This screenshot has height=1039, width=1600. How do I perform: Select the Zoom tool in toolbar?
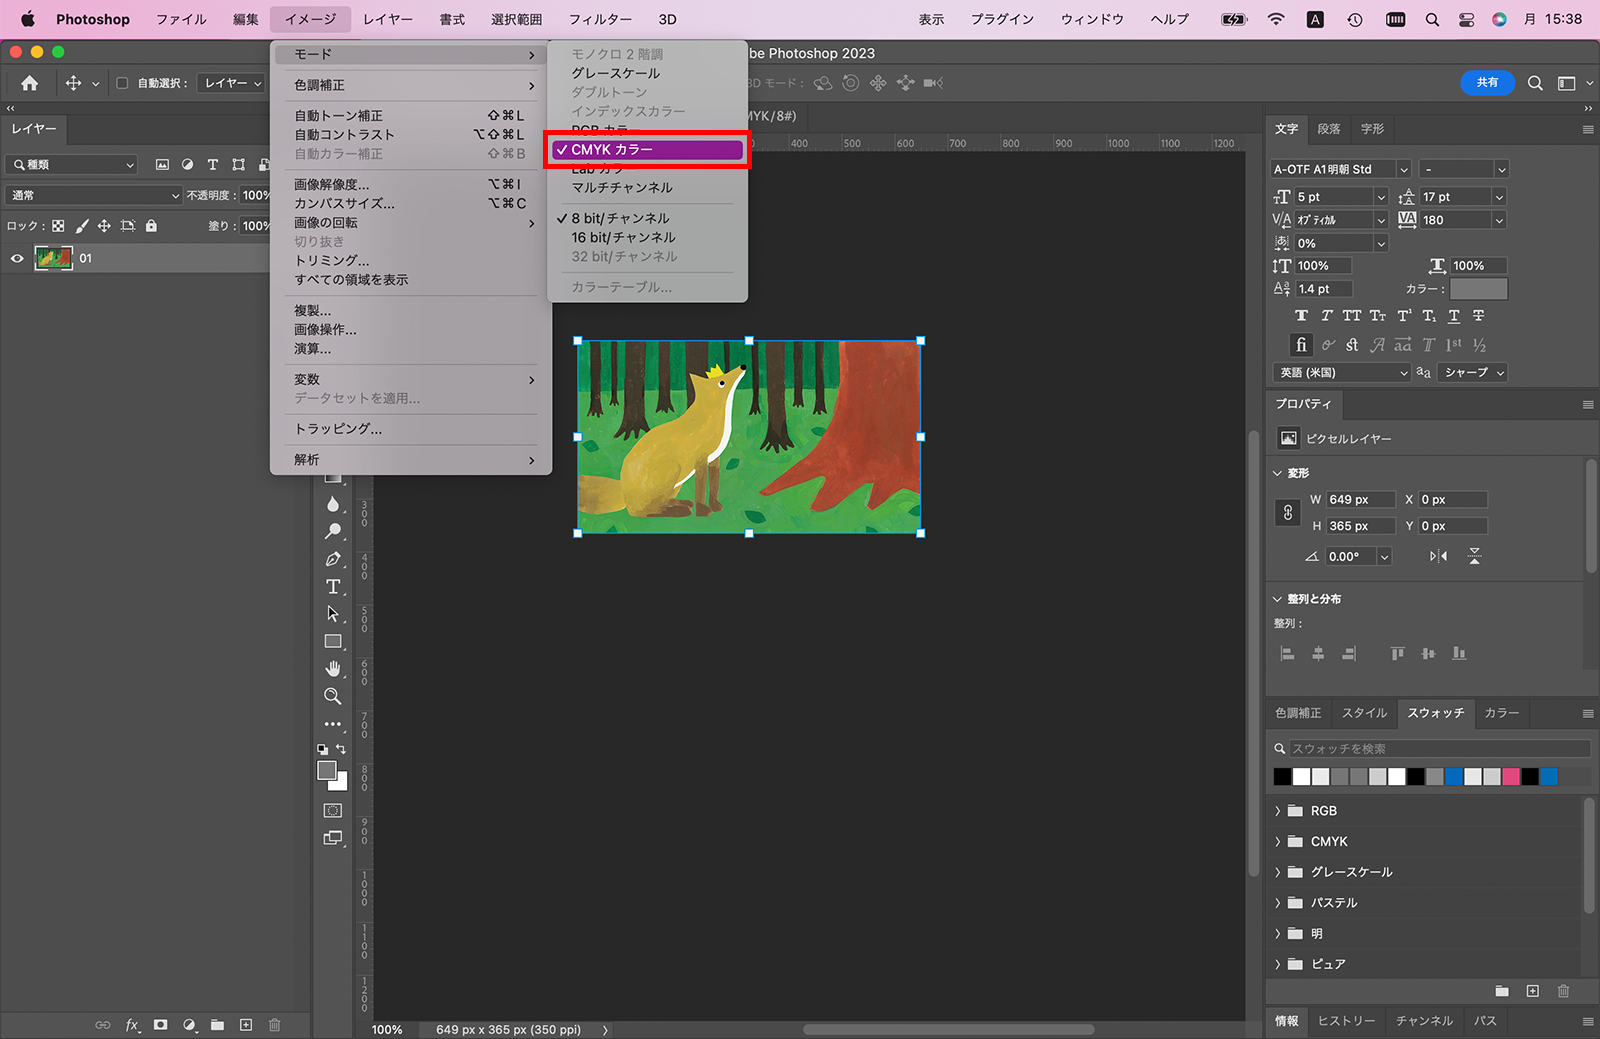333,696
